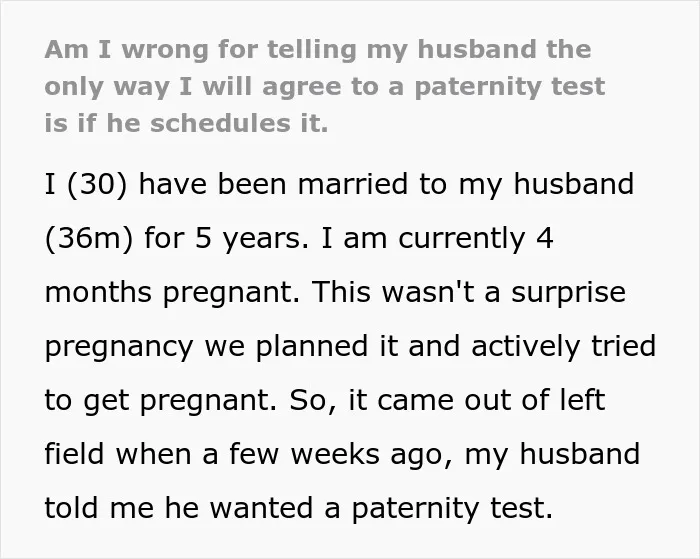Click the title line ending 'paternity test'

[325, 86]
